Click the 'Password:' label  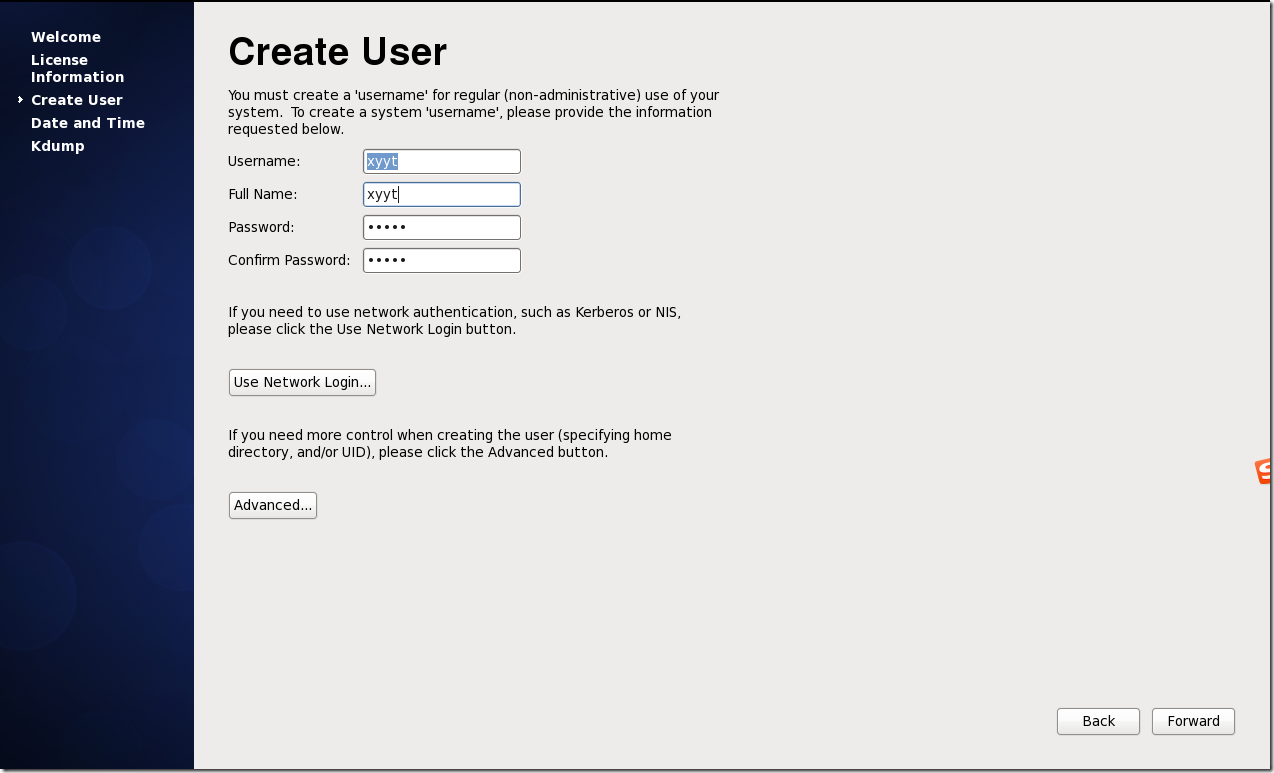pos(261,227)
